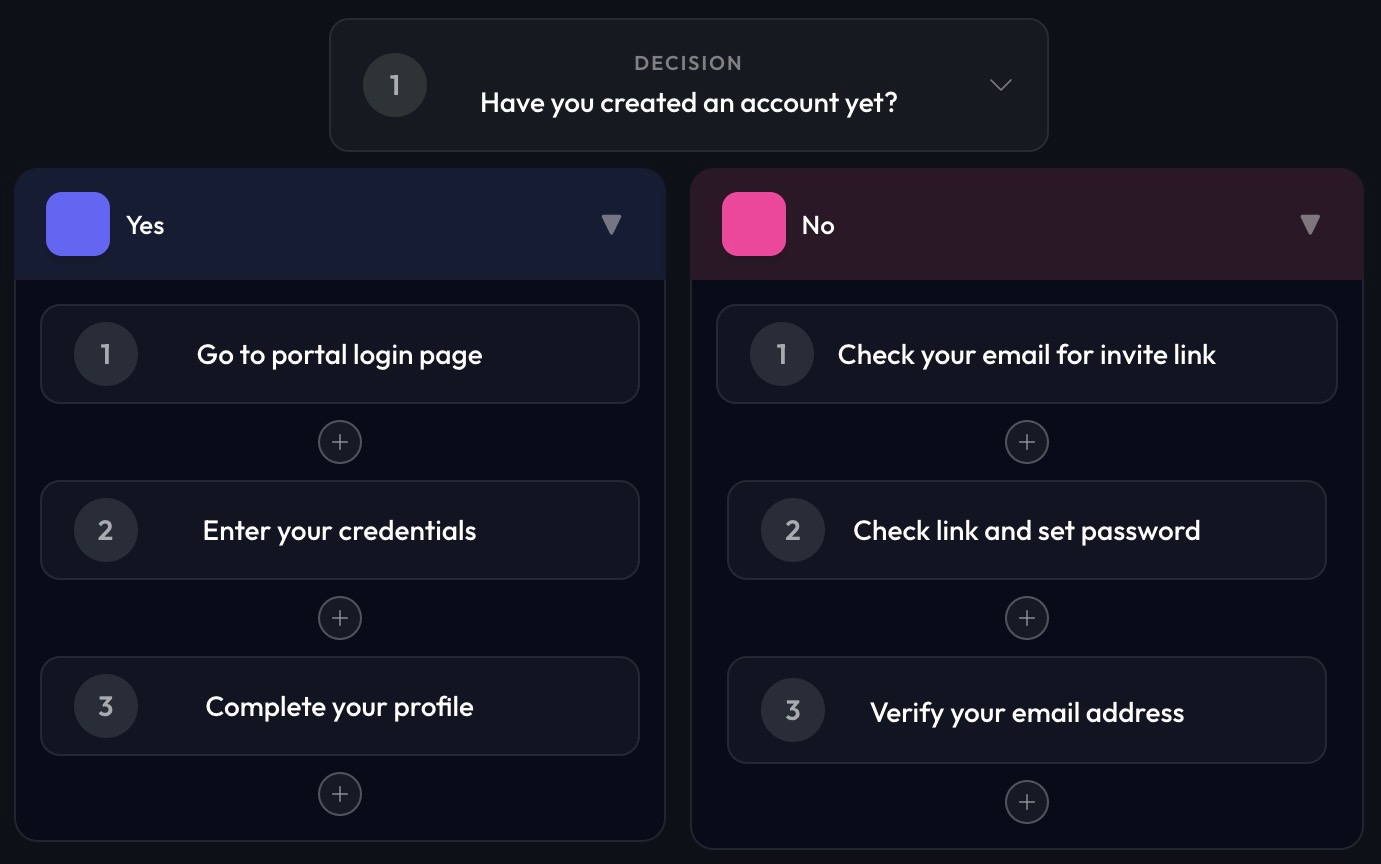Click the blue color swatch on the Yes branch
Viewport: 1381px width, 864px height.
[x=77, y=224]
